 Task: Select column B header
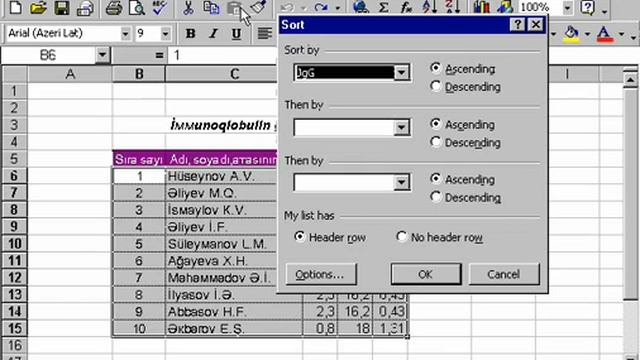pyautogui.click(x=139, y=74)
